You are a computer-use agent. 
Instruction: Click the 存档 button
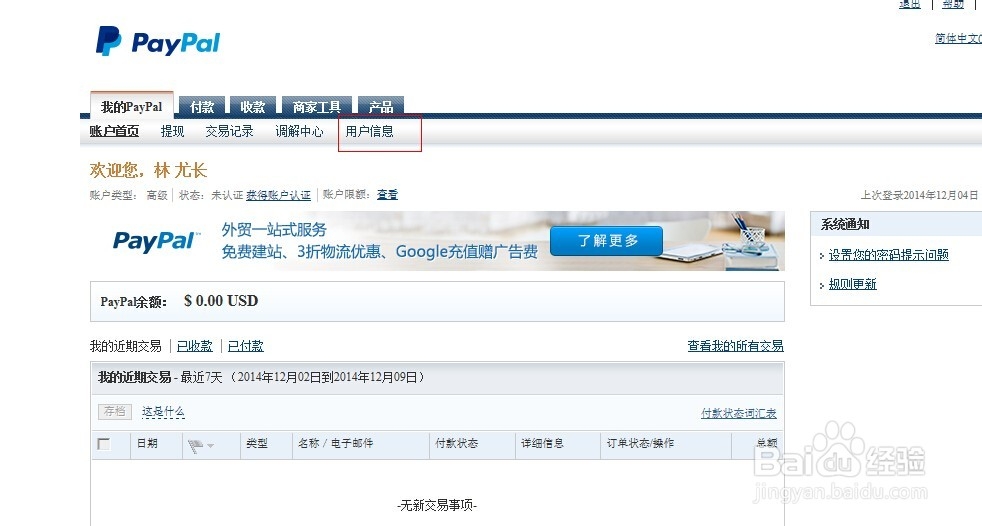(115, 411)
